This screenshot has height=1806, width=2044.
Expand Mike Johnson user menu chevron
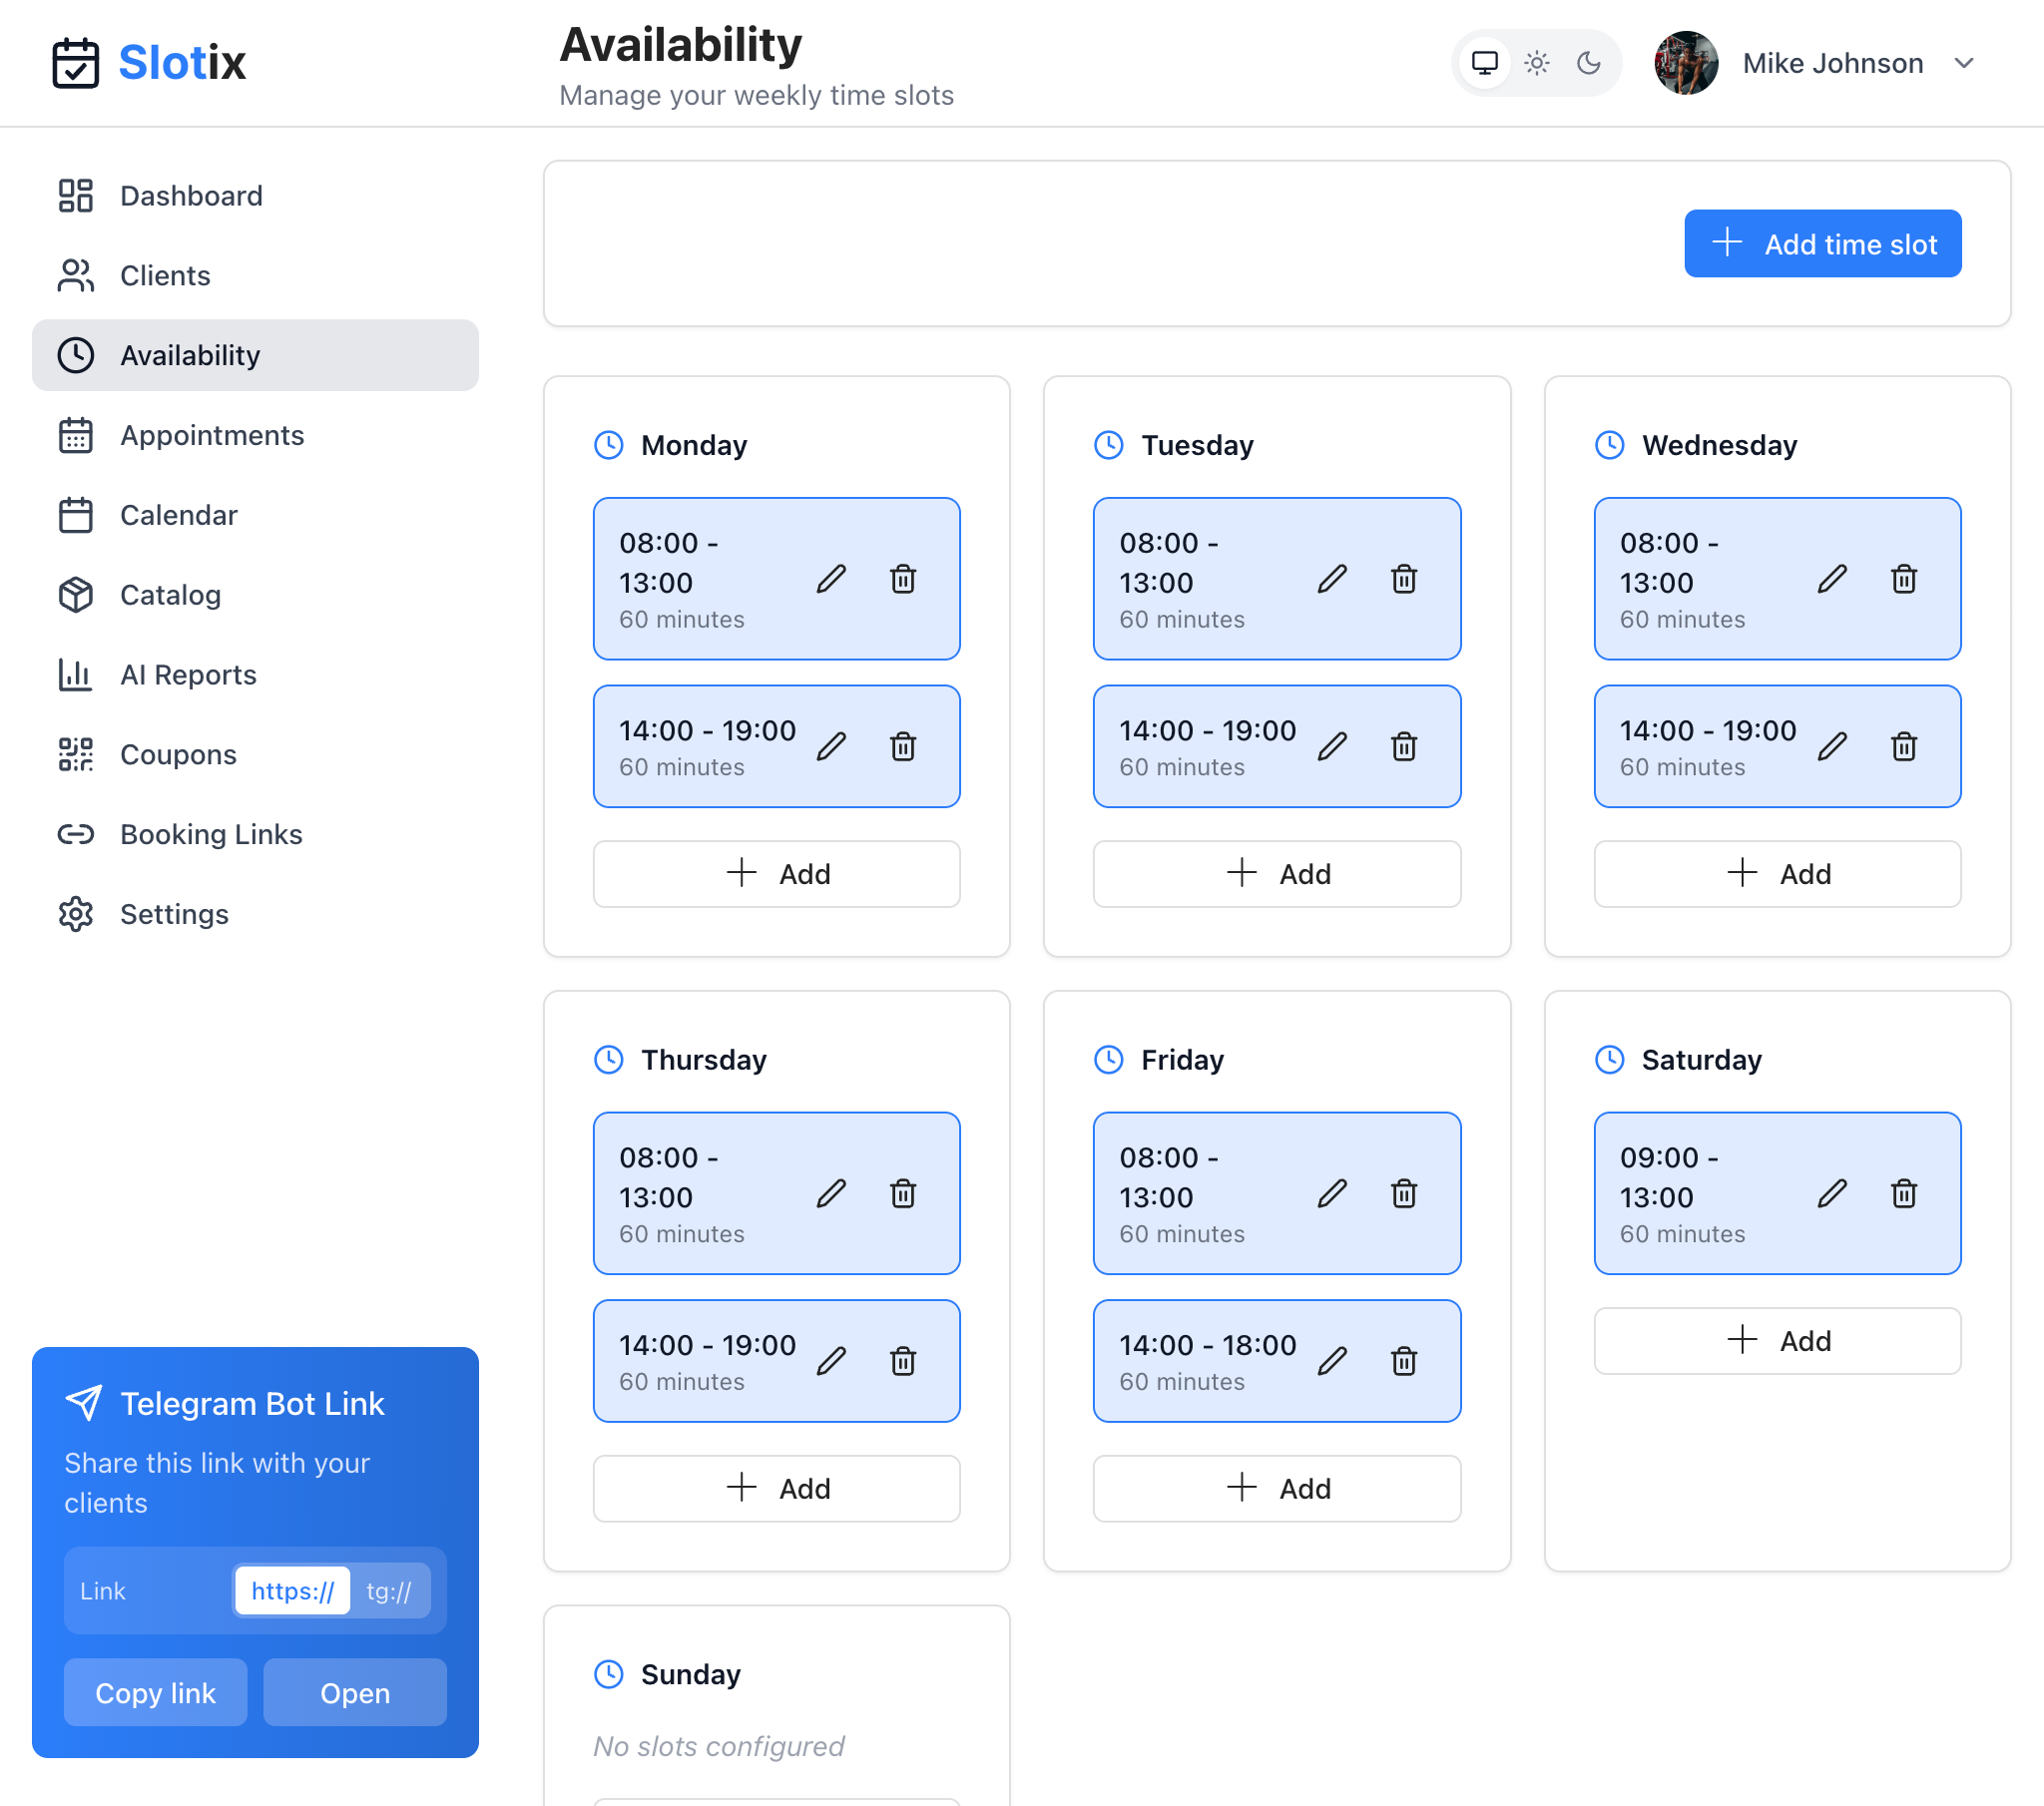click(x=1963, y=63)
